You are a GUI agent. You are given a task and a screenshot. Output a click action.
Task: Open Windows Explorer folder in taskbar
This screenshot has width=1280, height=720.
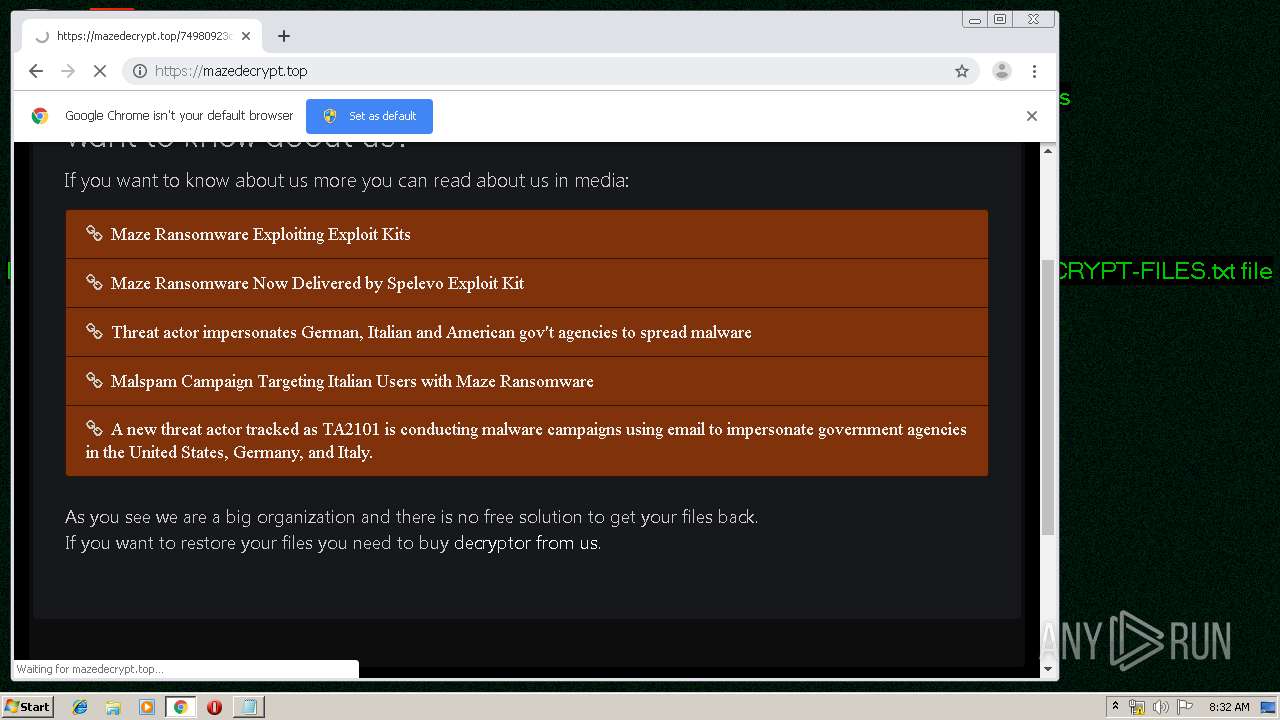pos(113,707)
